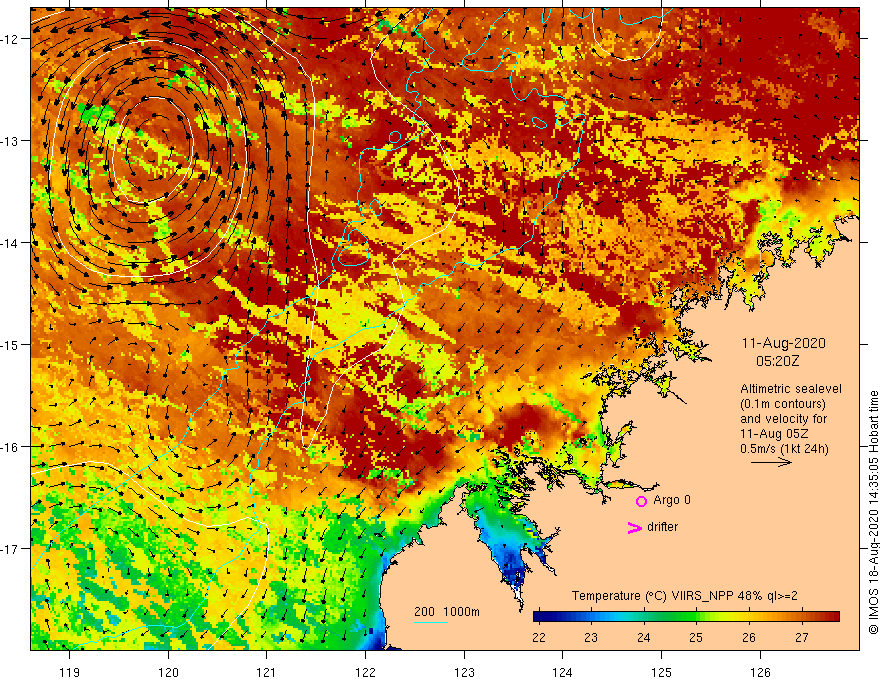Click the latitude axis label -17
The width and height of the screenshot is (880, 680).
[10, 549]
